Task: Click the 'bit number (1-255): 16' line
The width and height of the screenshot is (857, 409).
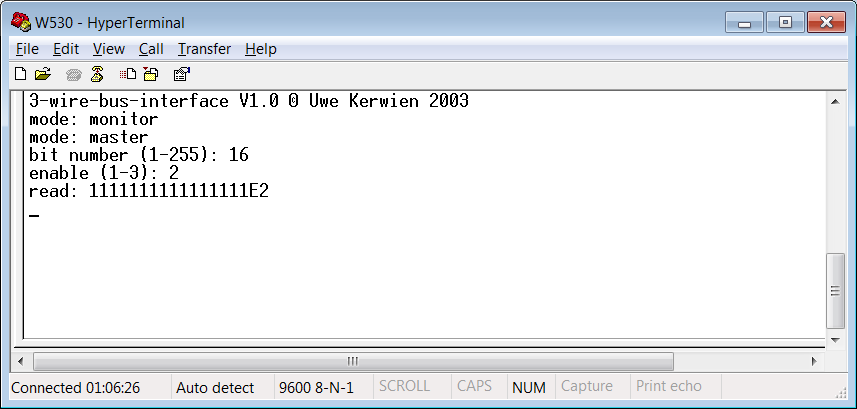Action: [x=139, y=155]
